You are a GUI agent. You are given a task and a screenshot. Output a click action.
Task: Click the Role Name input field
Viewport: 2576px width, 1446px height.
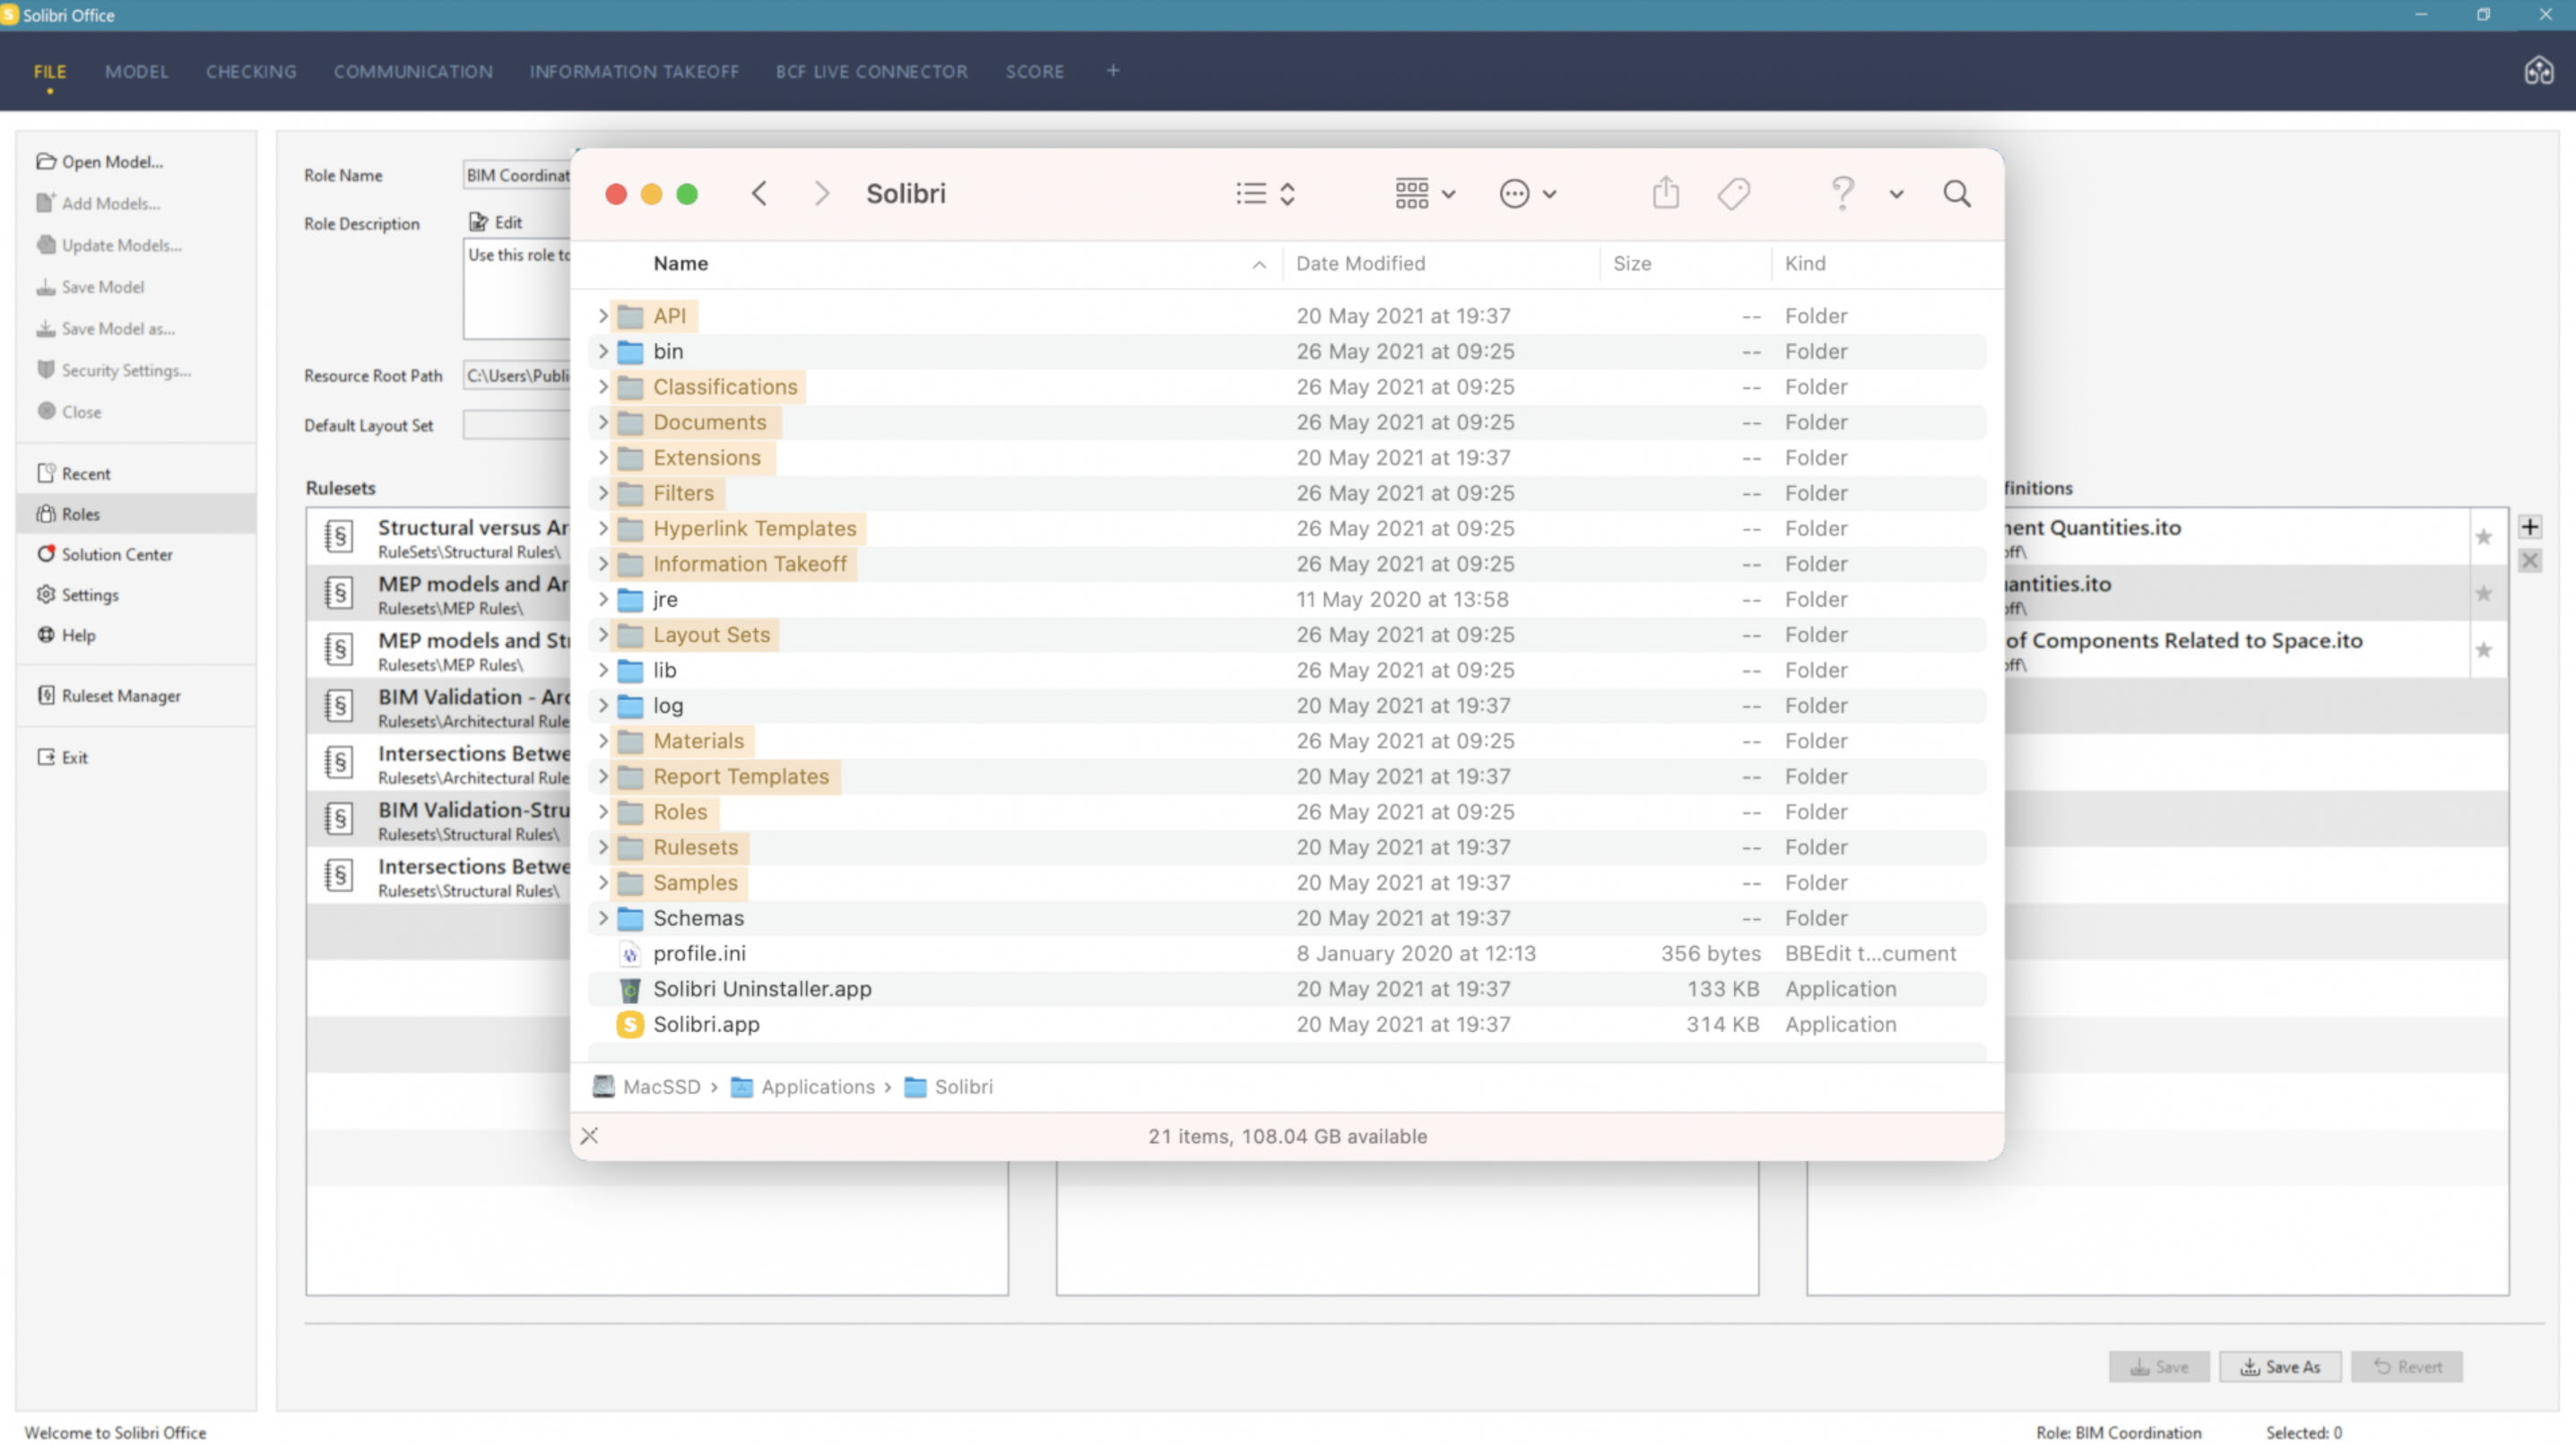pyautogui.click(x=517, y=175)
